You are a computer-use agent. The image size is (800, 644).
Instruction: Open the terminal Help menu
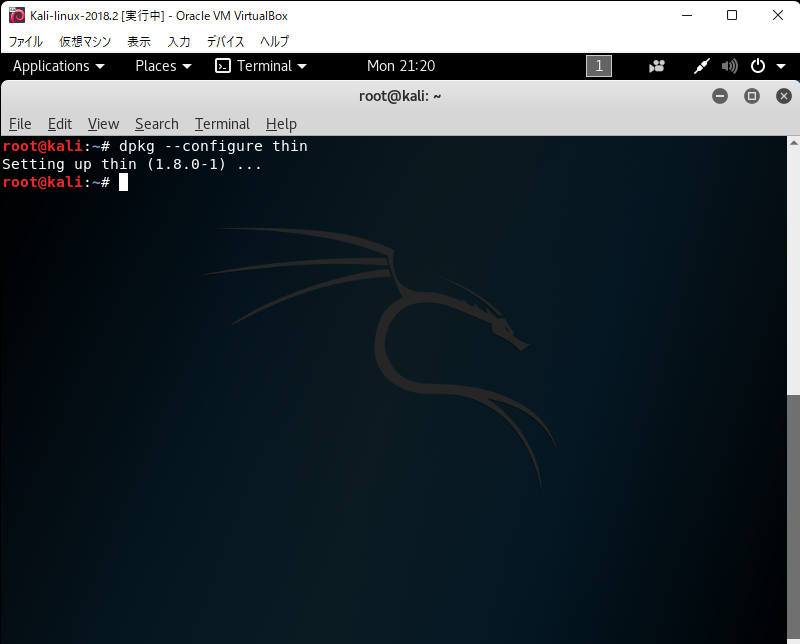tap(281, 124)
